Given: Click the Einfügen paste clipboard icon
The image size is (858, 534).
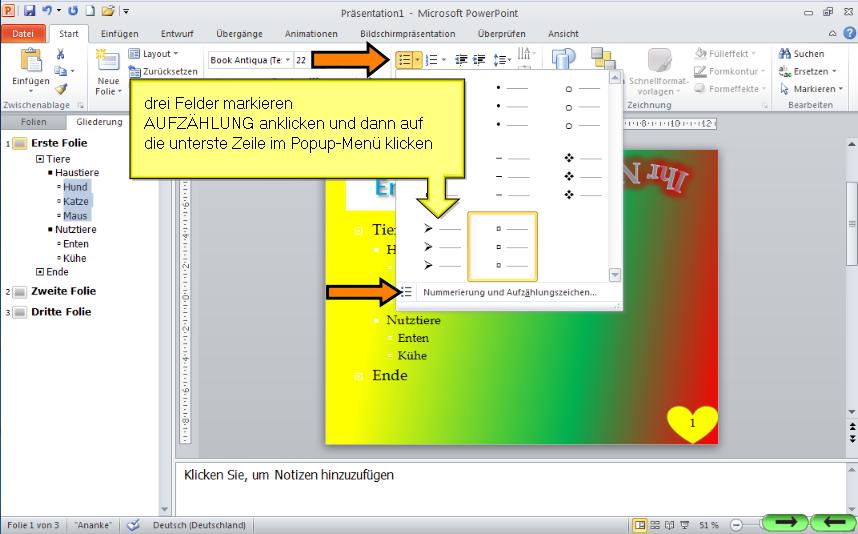Looking at the screenshot, I should tap(29, 63).
